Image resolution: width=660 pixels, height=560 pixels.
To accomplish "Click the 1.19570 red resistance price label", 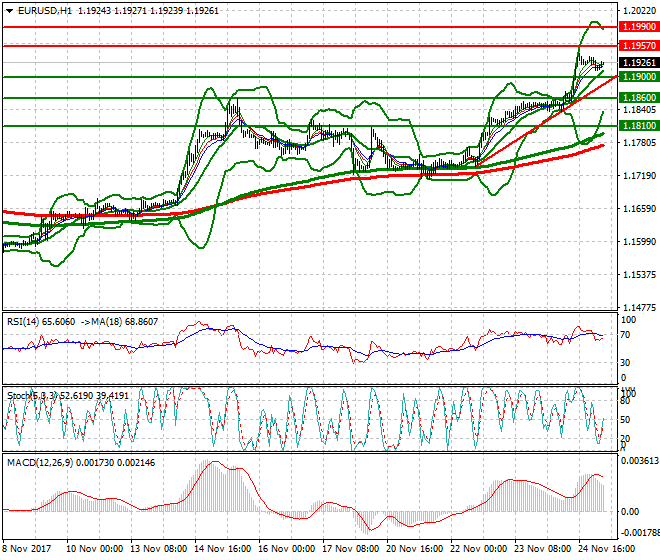I will pyautogui.click(x=639, y=45).
